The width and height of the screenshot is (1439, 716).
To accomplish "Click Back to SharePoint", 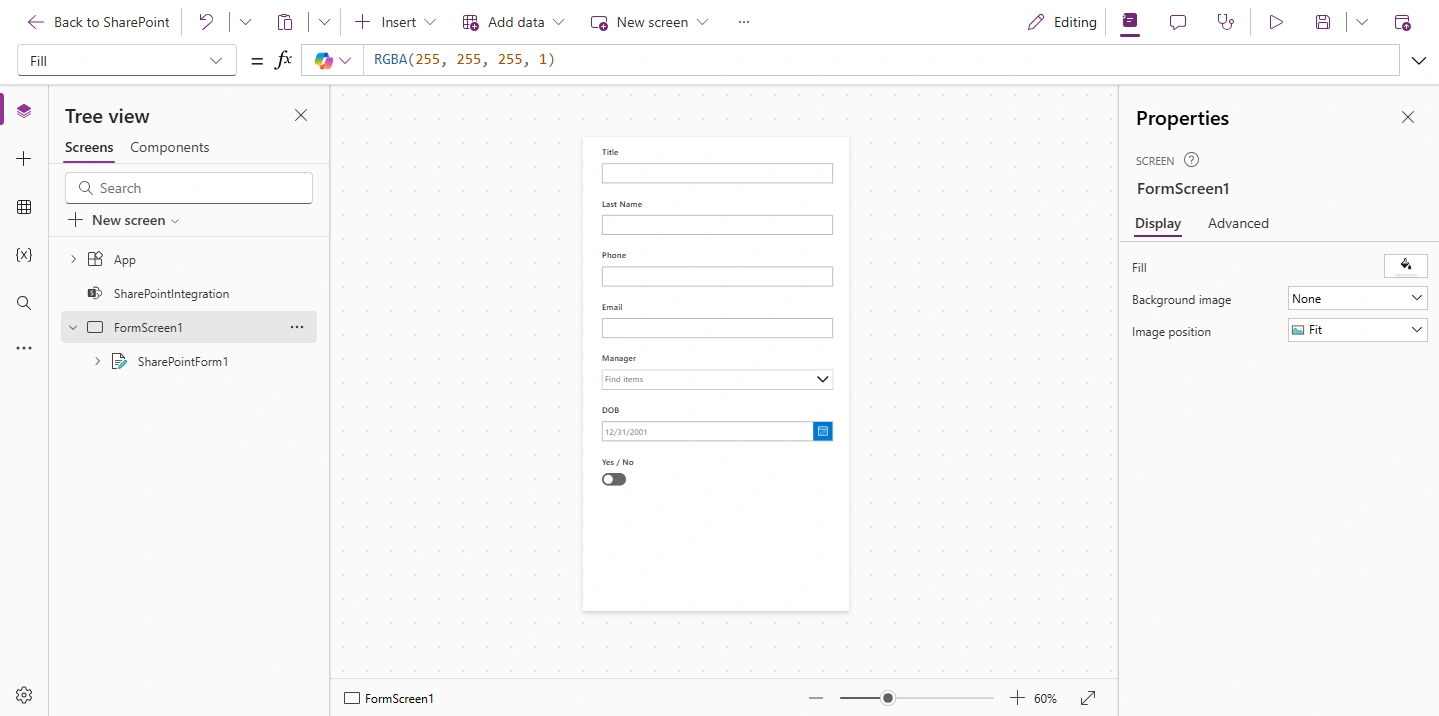I will coord(98,22).
